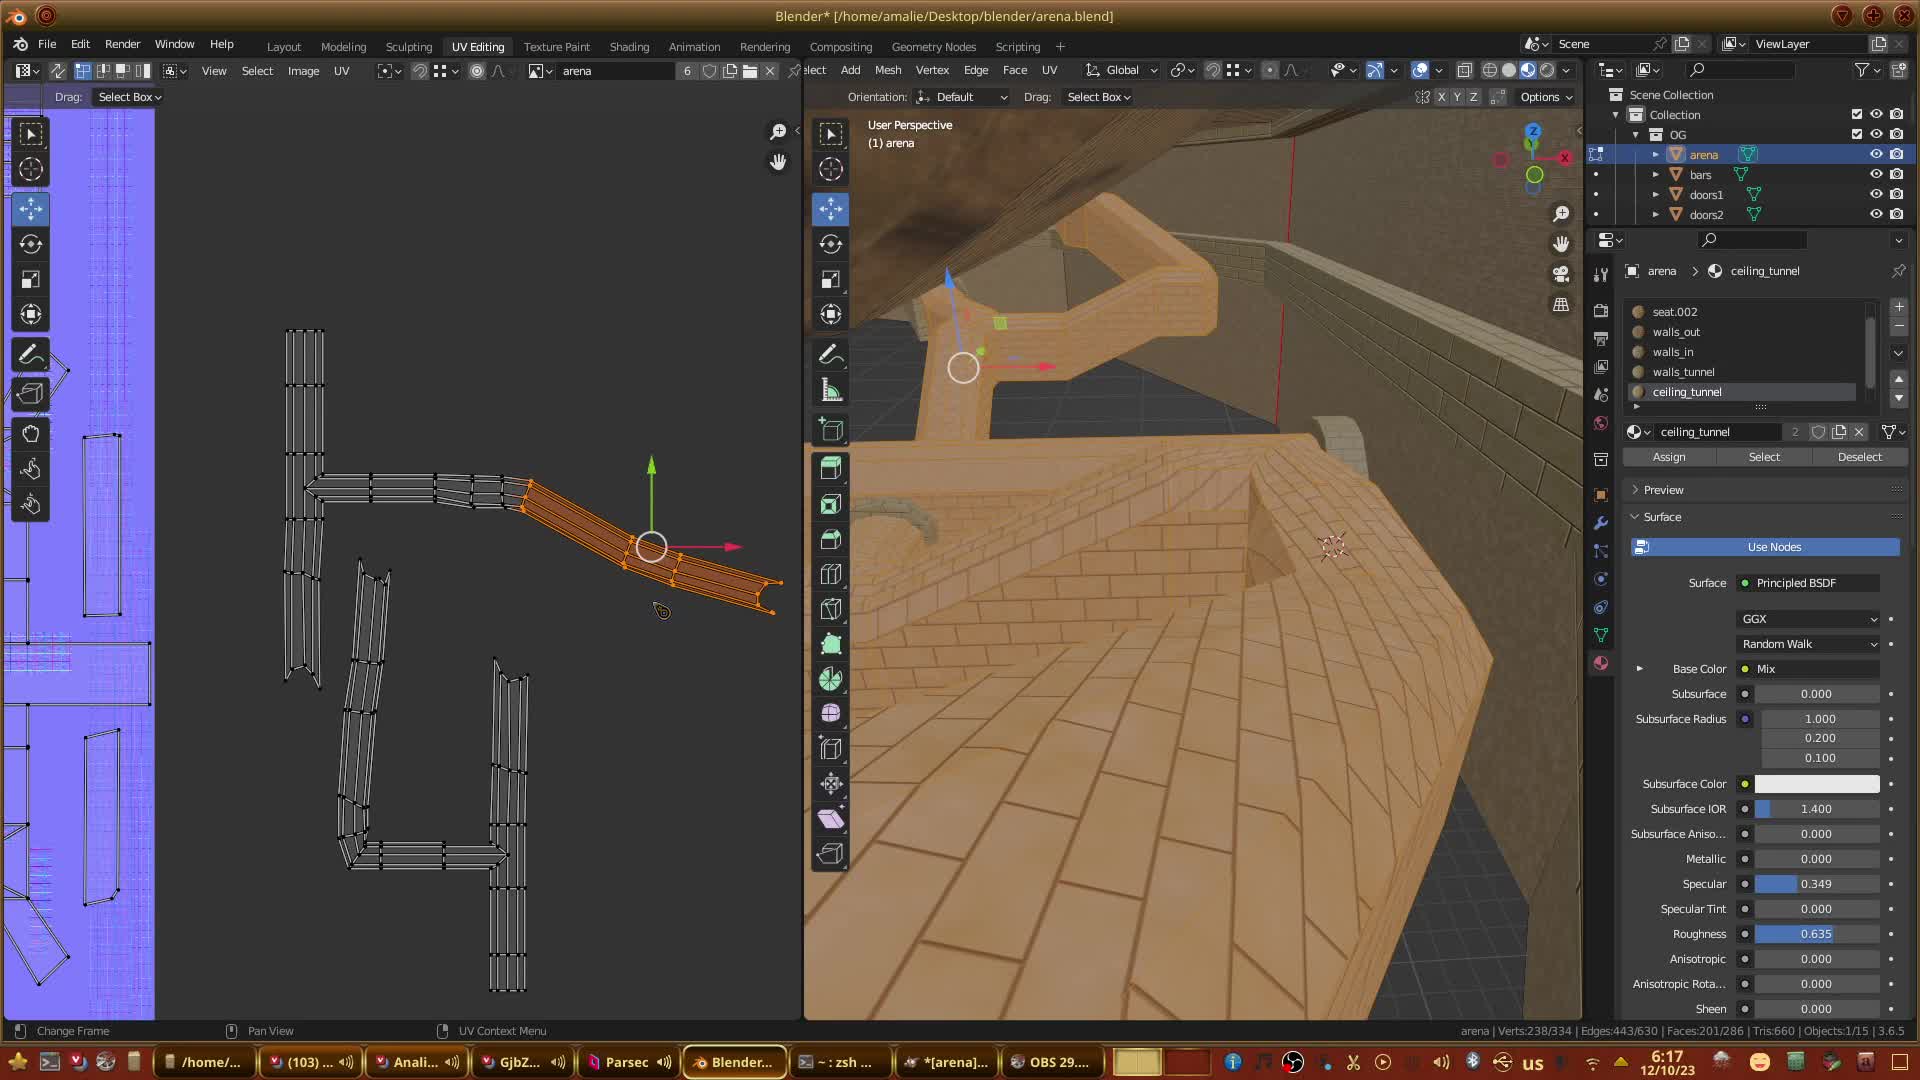Screen dimensions: 1920x1080
Task: Click the Assign material button
Action: (x=1668, y=457)
